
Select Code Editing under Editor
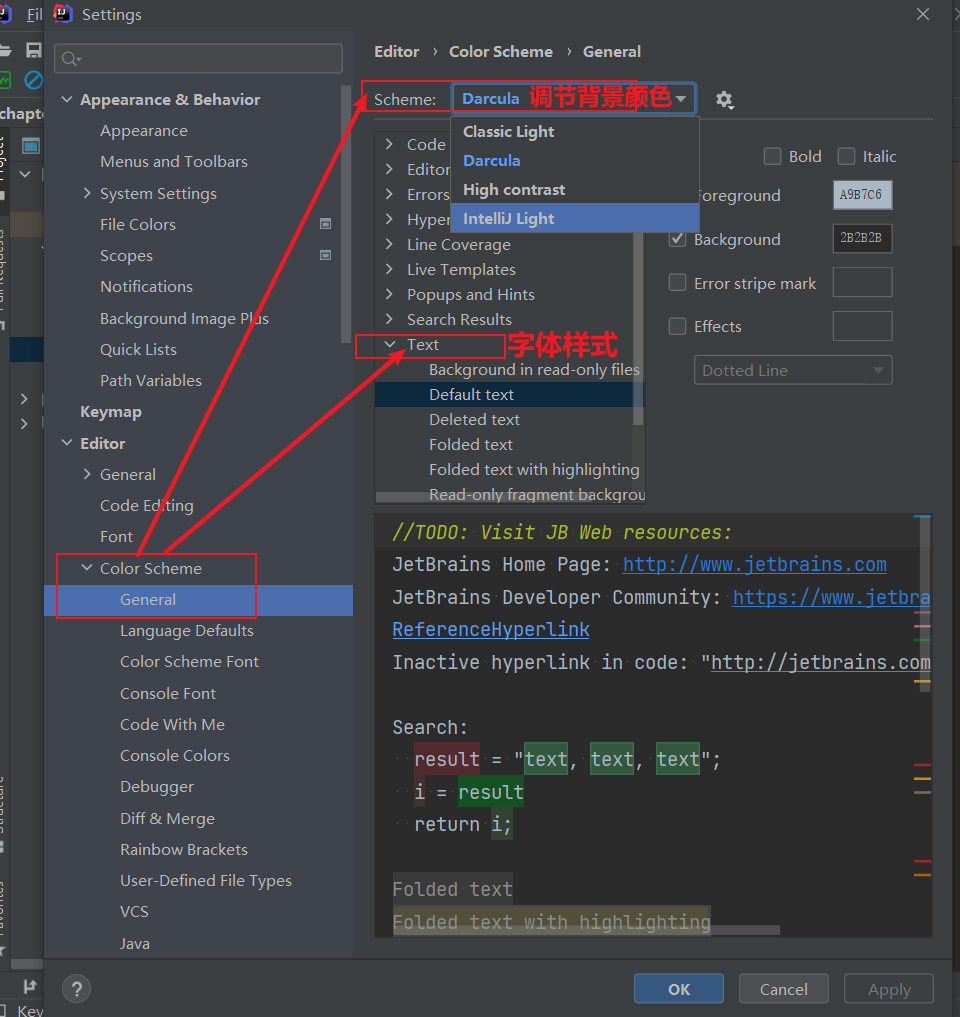pyautogui.click(x=147, y=506)
